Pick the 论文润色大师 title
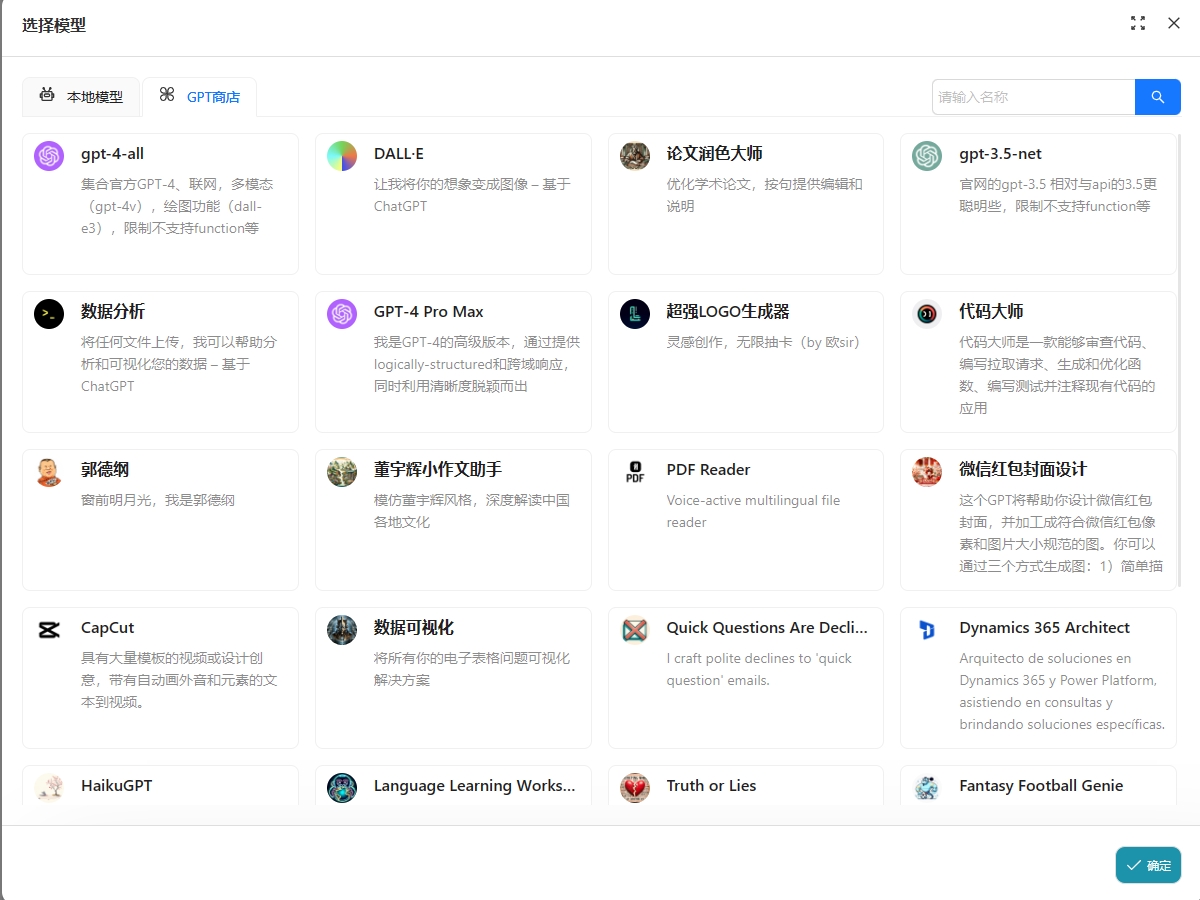 coord(715,154)
